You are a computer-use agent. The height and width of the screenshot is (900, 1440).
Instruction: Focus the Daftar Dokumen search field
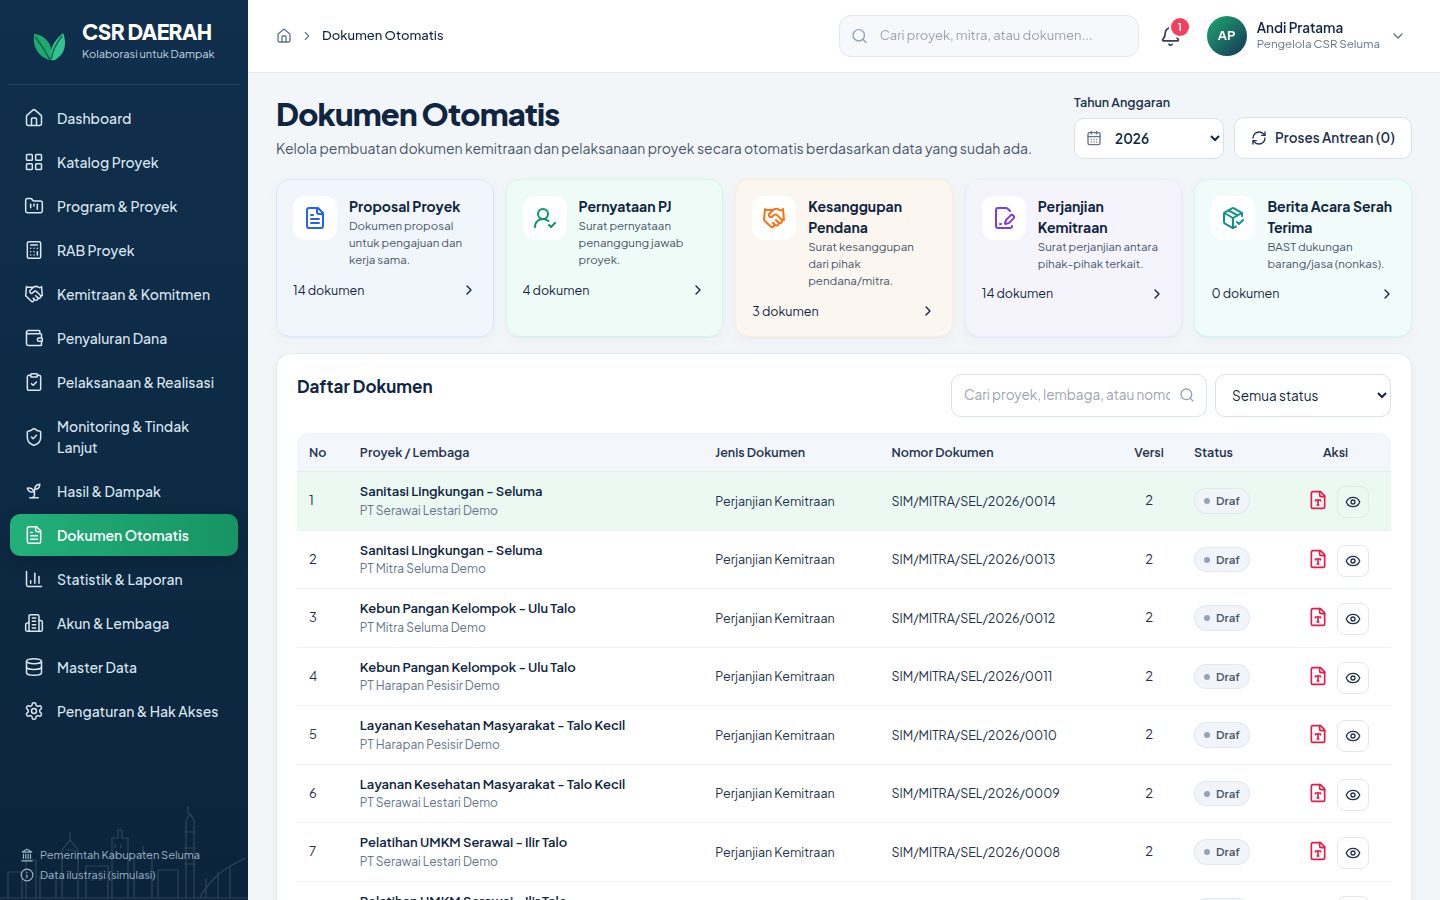(1079, 396)
